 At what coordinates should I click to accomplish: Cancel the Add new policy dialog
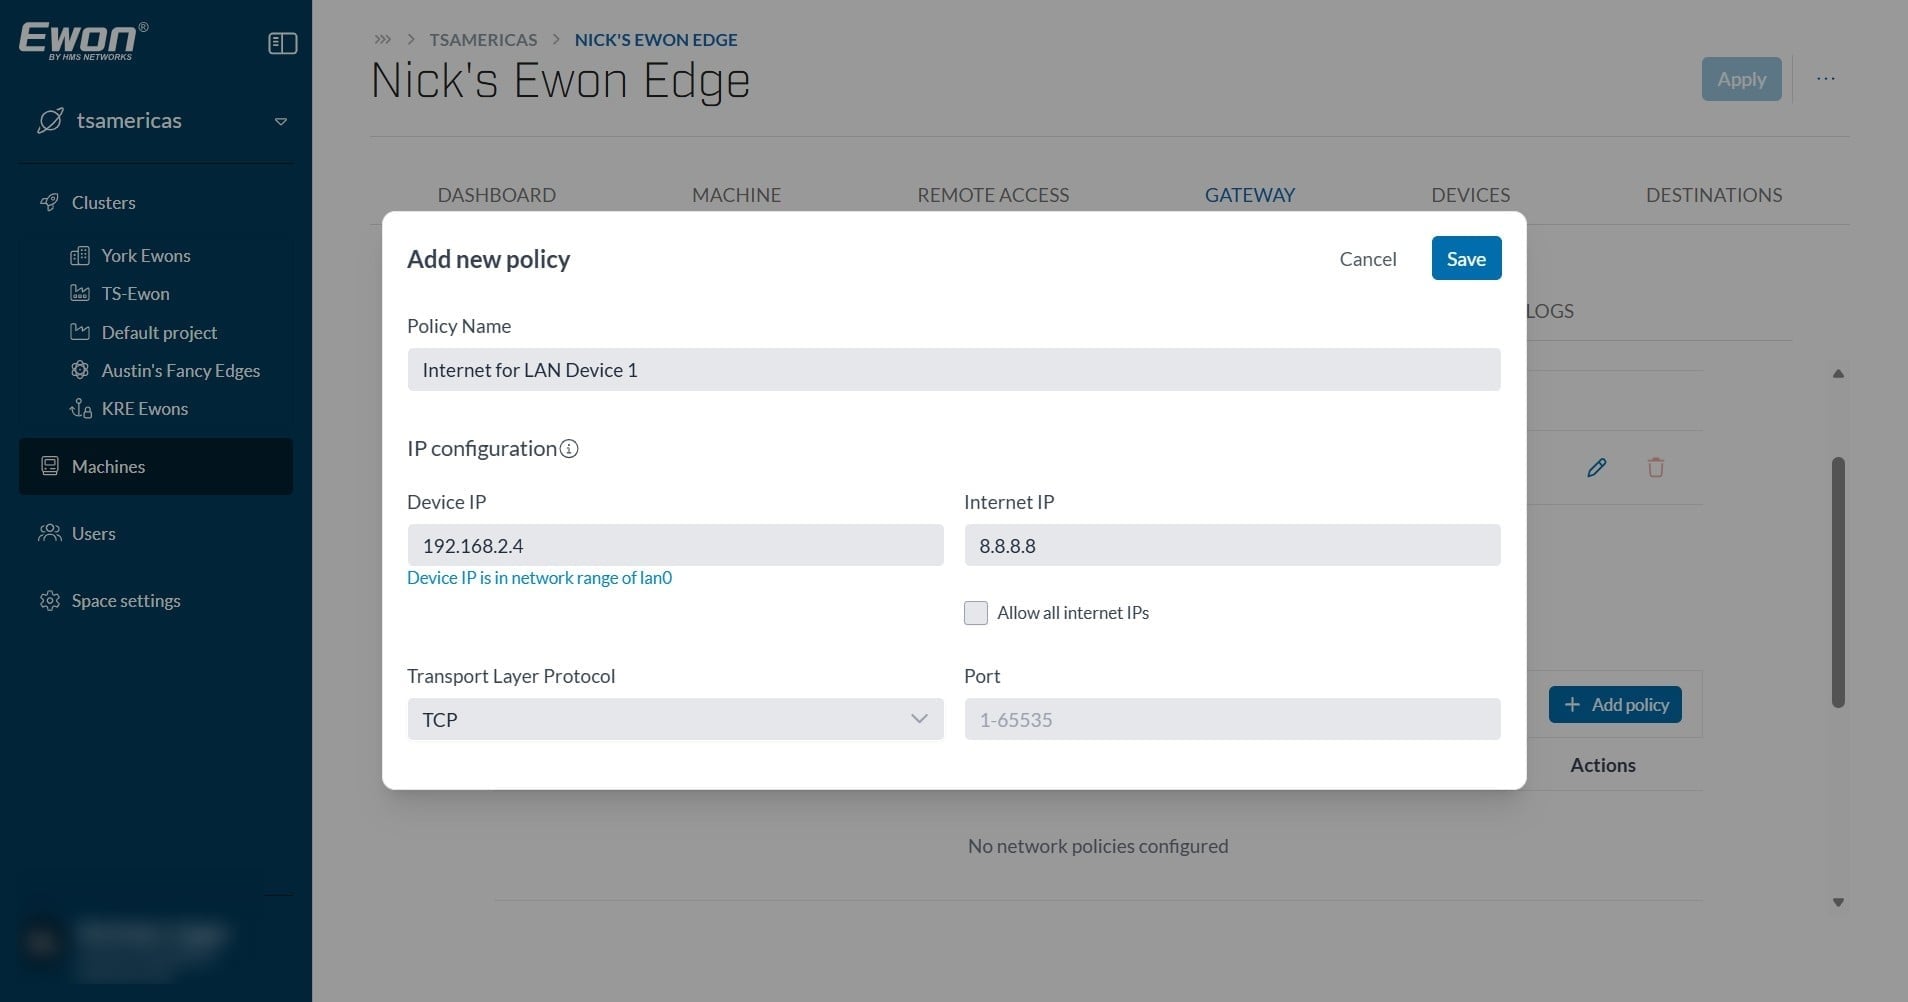(x=1368, y=259)
